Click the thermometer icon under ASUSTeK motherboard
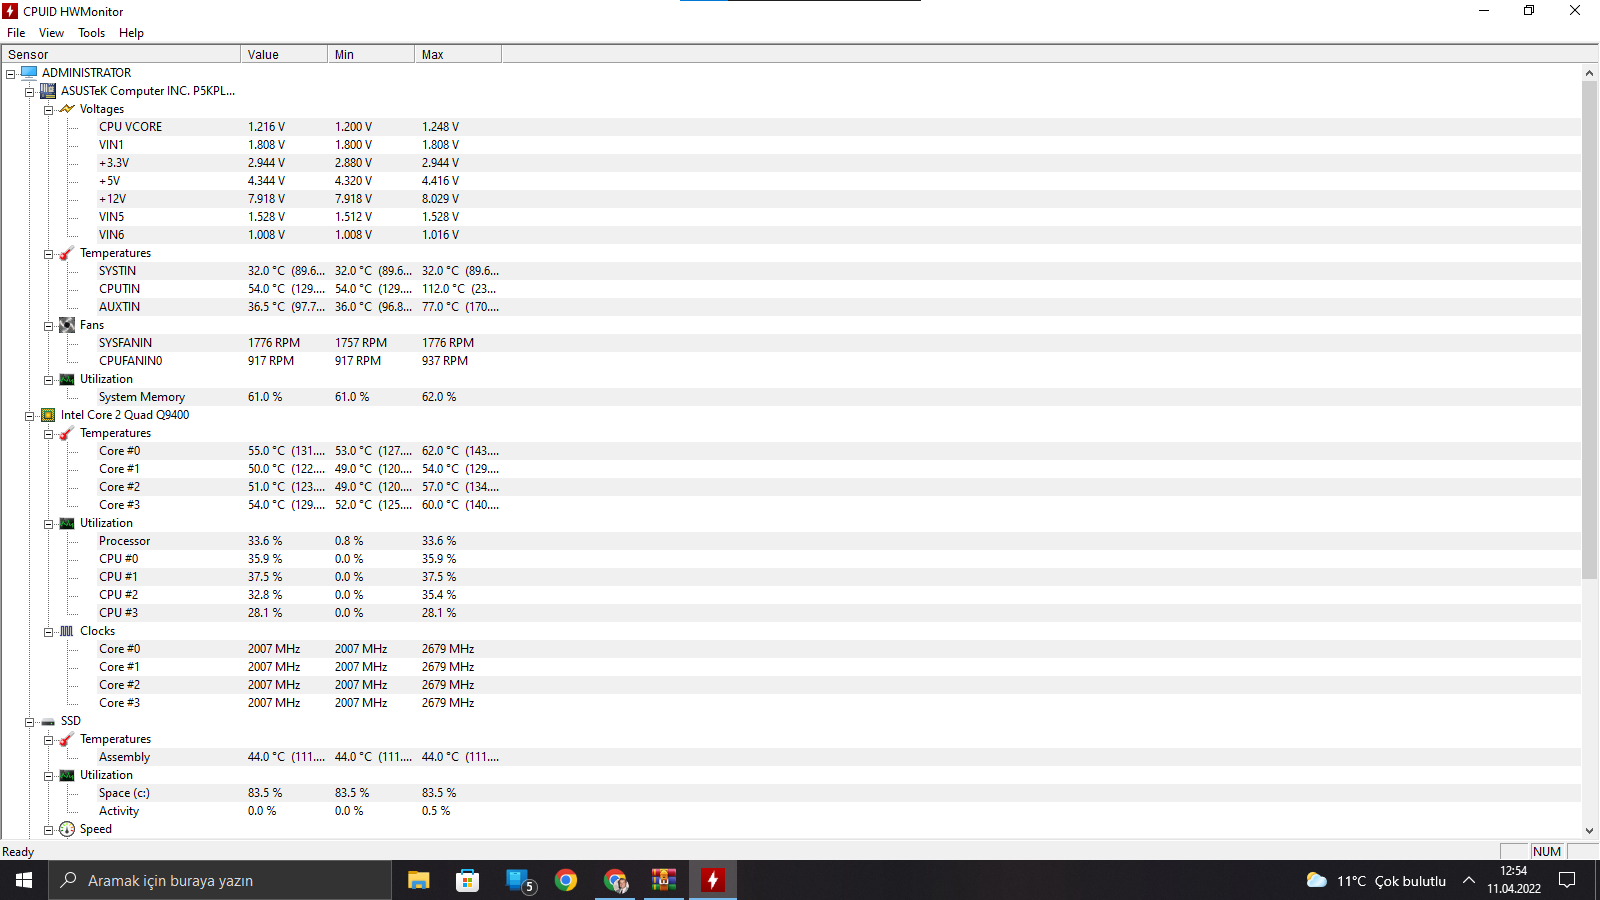The image size is (1600, 900). pyautogui.click(x=67, y=253)
